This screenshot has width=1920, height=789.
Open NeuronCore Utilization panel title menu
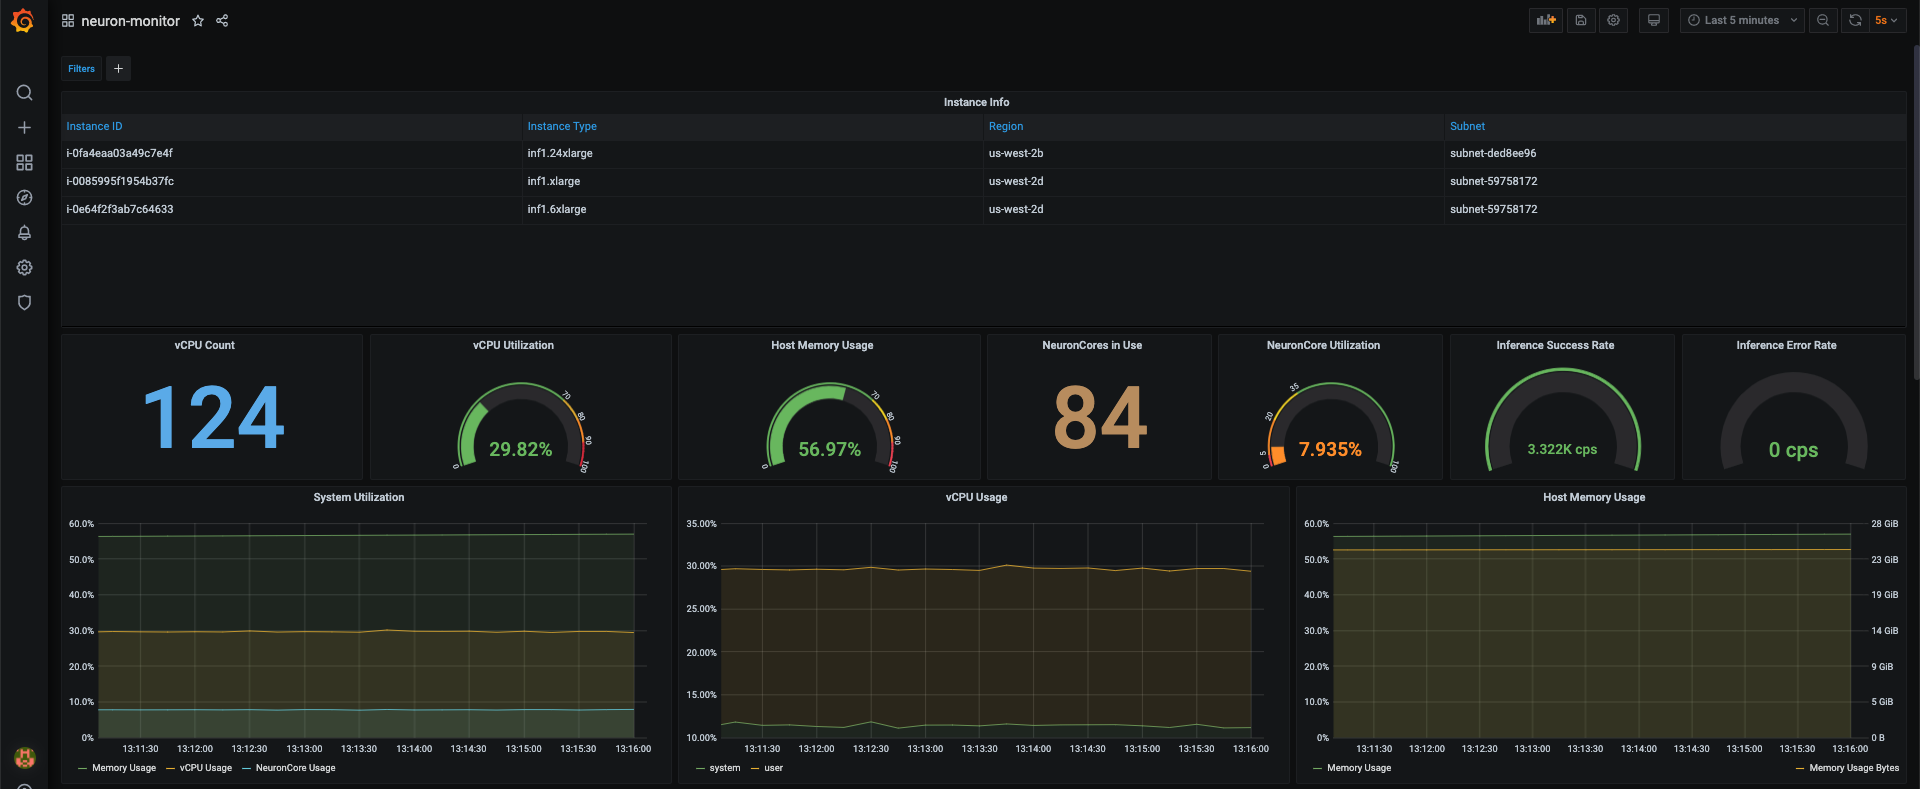1323,345
